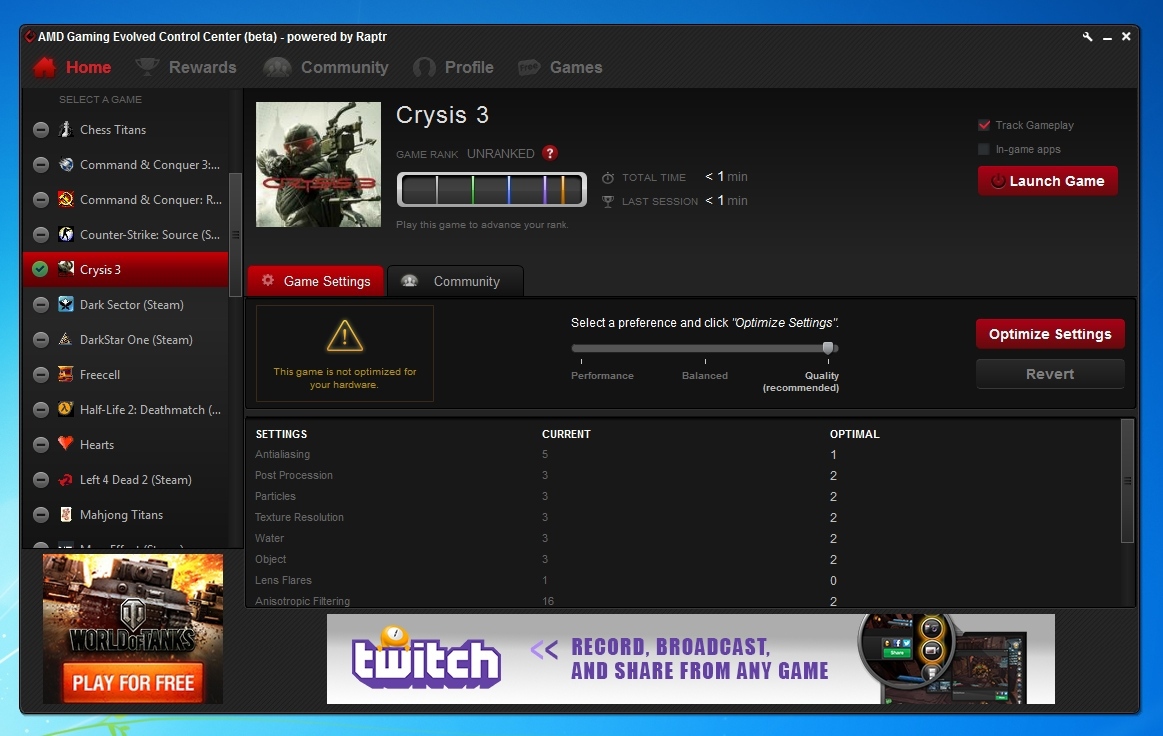
Task: Open the Home tab label
Action: (88, 68)
